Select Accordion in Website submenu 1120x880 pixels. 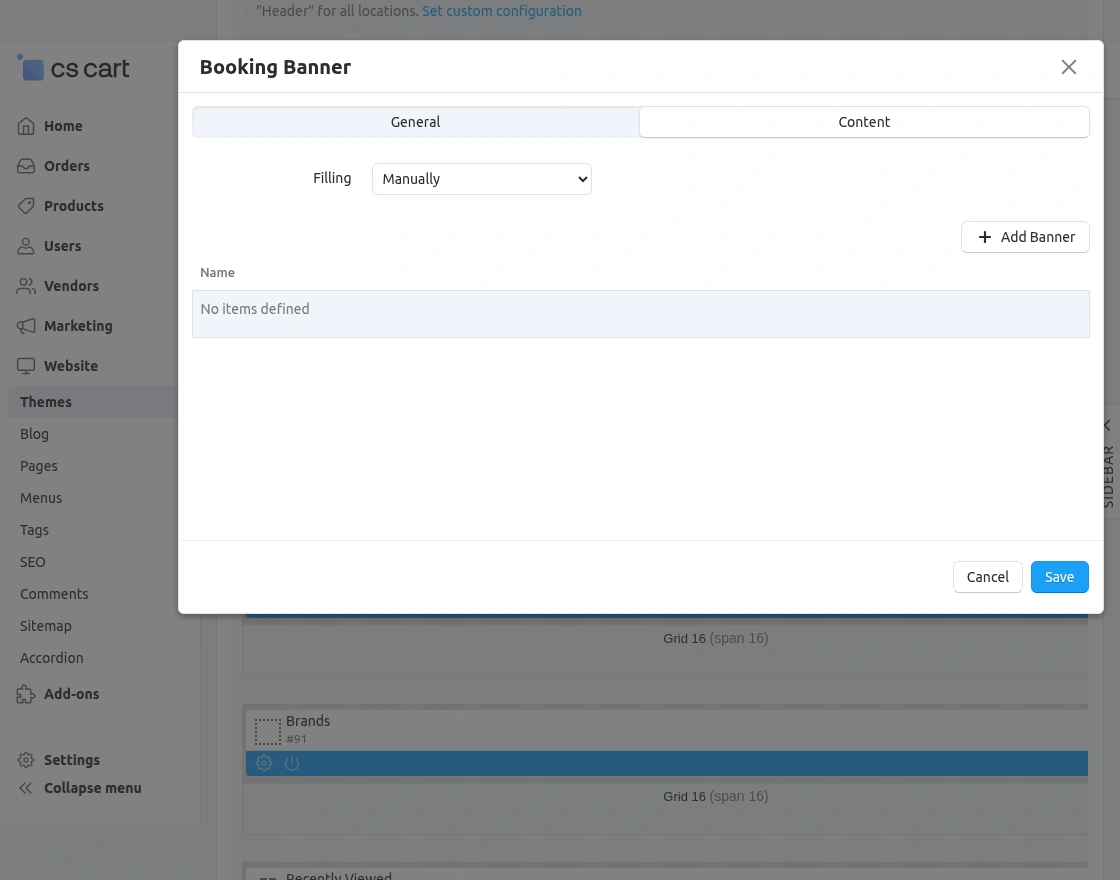click(51, 658)
